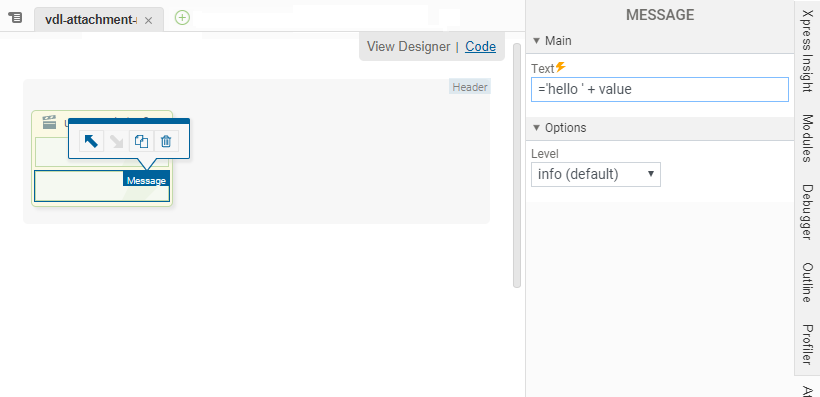The width and height of the screenshot is (820, 397).
Task: Click the clapperboard action icon
Action: coord(49,122)
